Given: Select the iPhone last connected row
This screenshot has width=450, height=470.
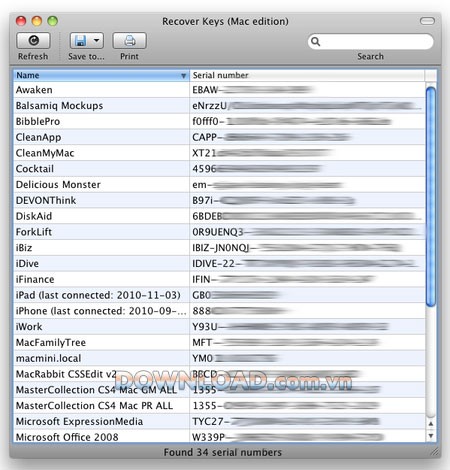Looking at the screenshot, I should [x=219, y=311].
